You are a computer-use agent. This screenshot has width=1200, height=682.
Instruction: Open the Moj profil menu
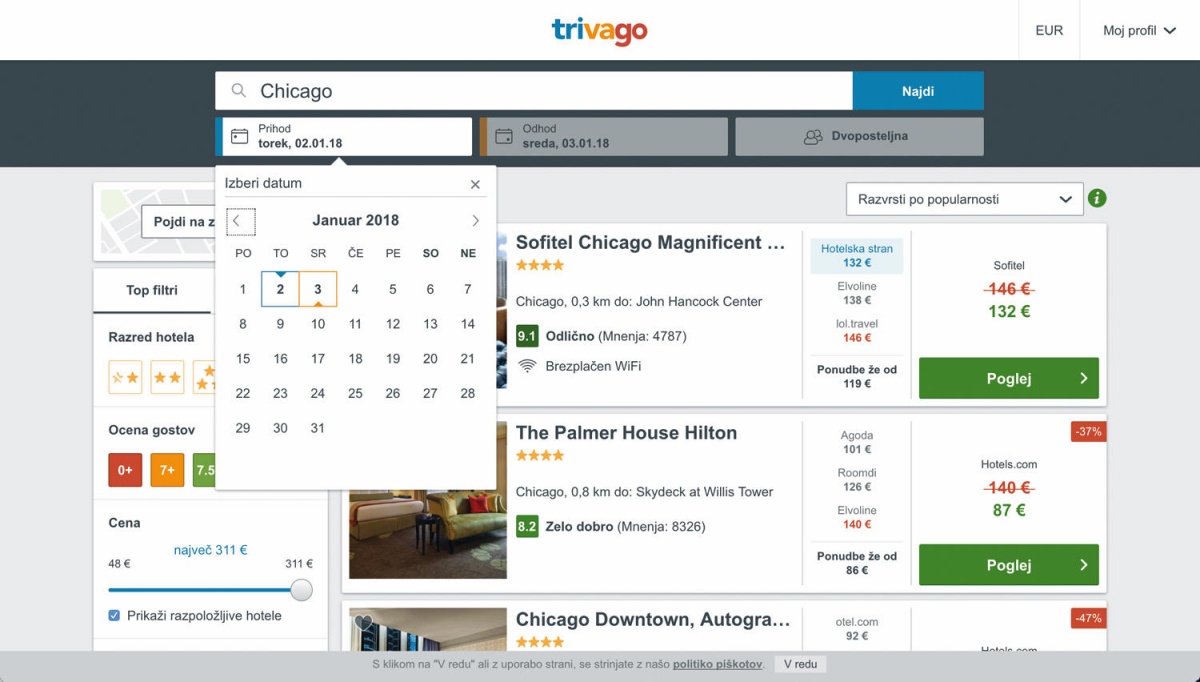pos(1139,31)
